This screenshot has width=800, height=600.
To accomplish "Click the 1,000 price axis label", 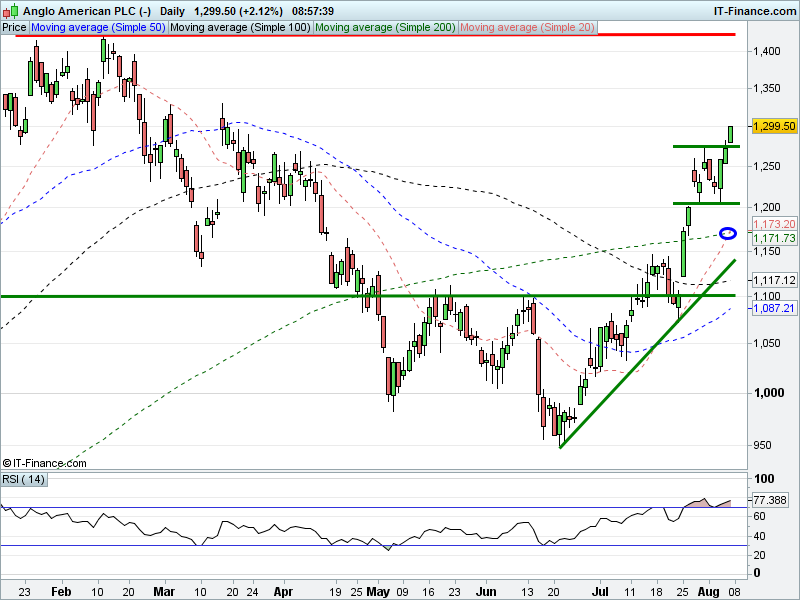I will (x=769, y=393).
